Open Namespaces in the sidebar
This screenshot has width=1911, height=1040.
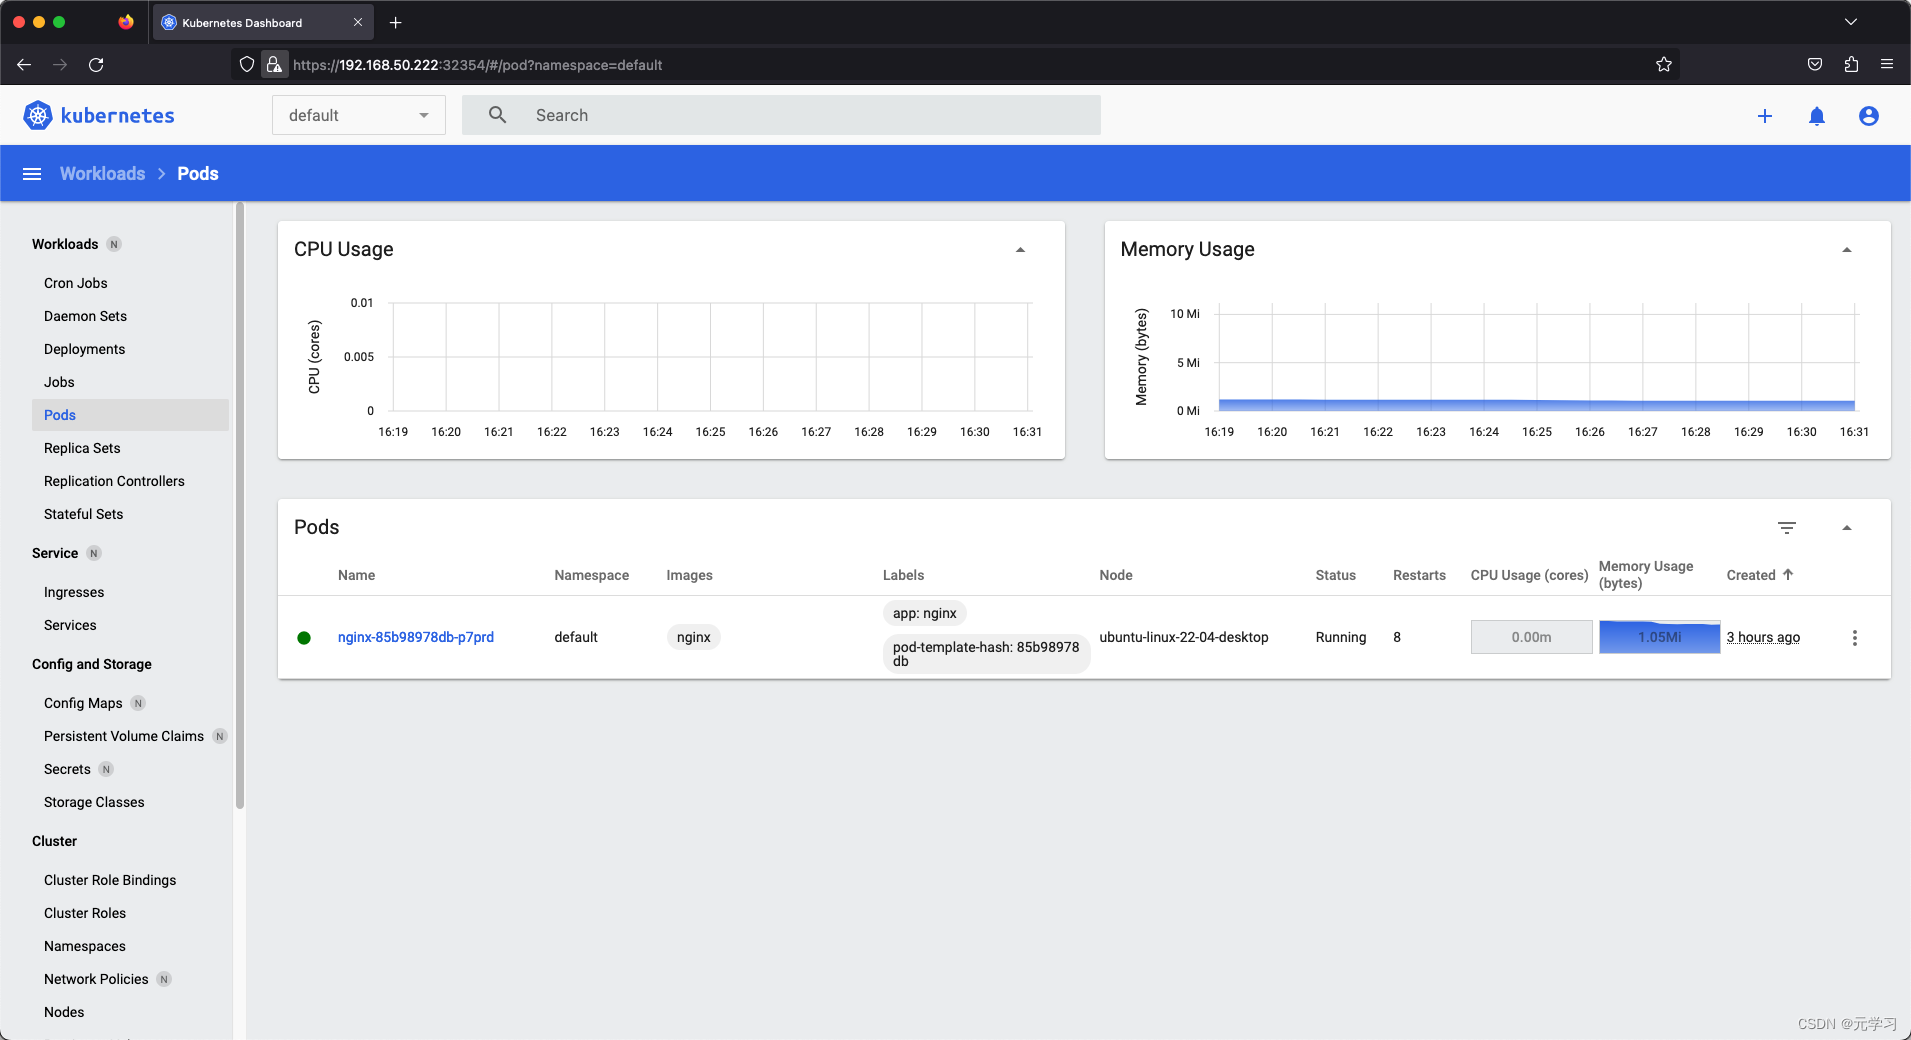click(85, 946)
